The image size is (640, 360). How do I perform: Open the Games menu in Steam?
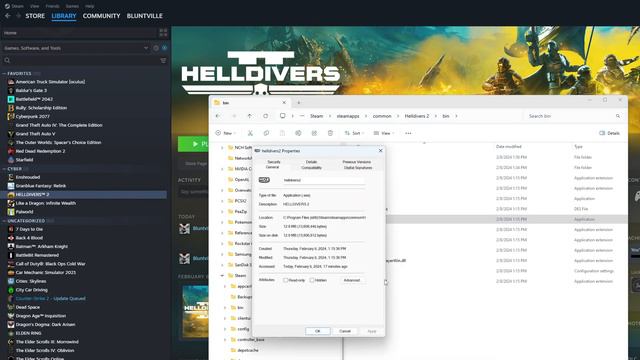tap(72, 6)
